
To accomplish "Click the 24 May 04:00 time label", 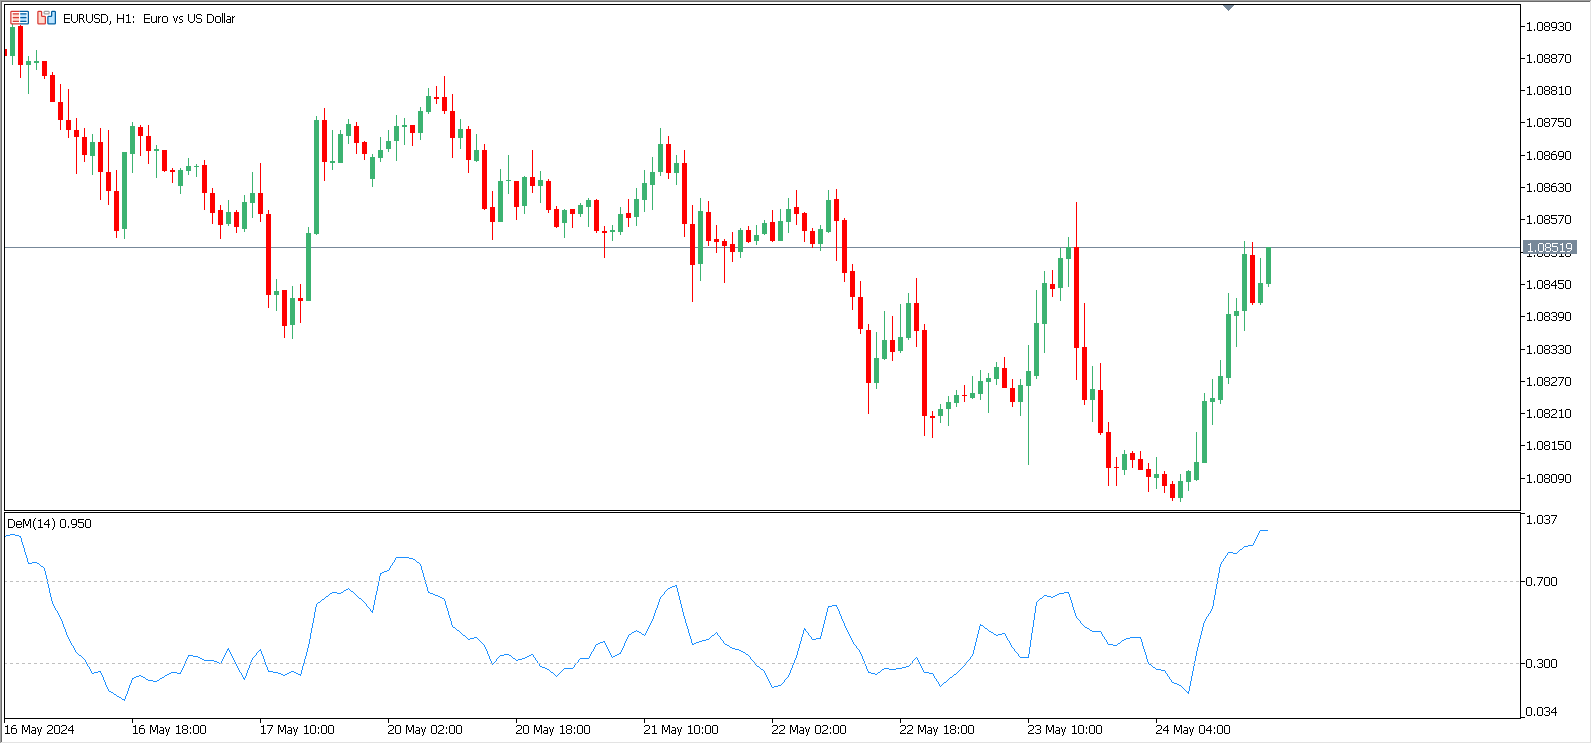I will pyautogui.click(x=1193, y=729).
